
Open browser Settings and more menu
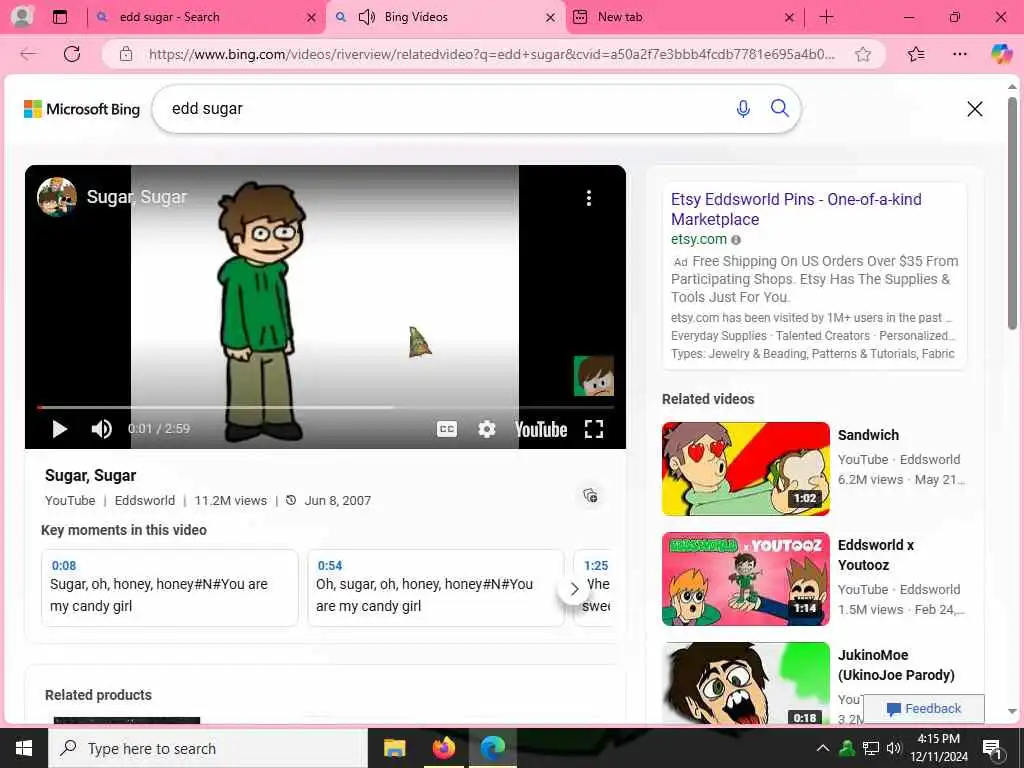tap(959, 54)
